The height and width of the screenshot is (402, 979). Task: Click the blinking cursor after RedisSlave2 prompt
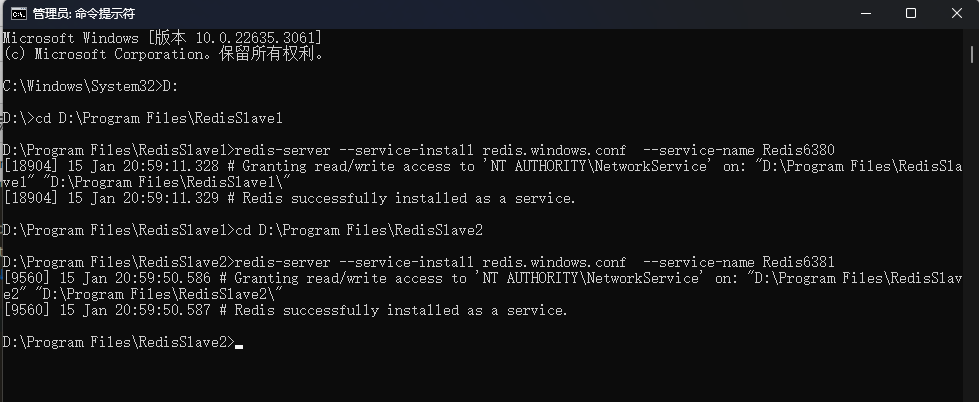click(x=239, y=345)
